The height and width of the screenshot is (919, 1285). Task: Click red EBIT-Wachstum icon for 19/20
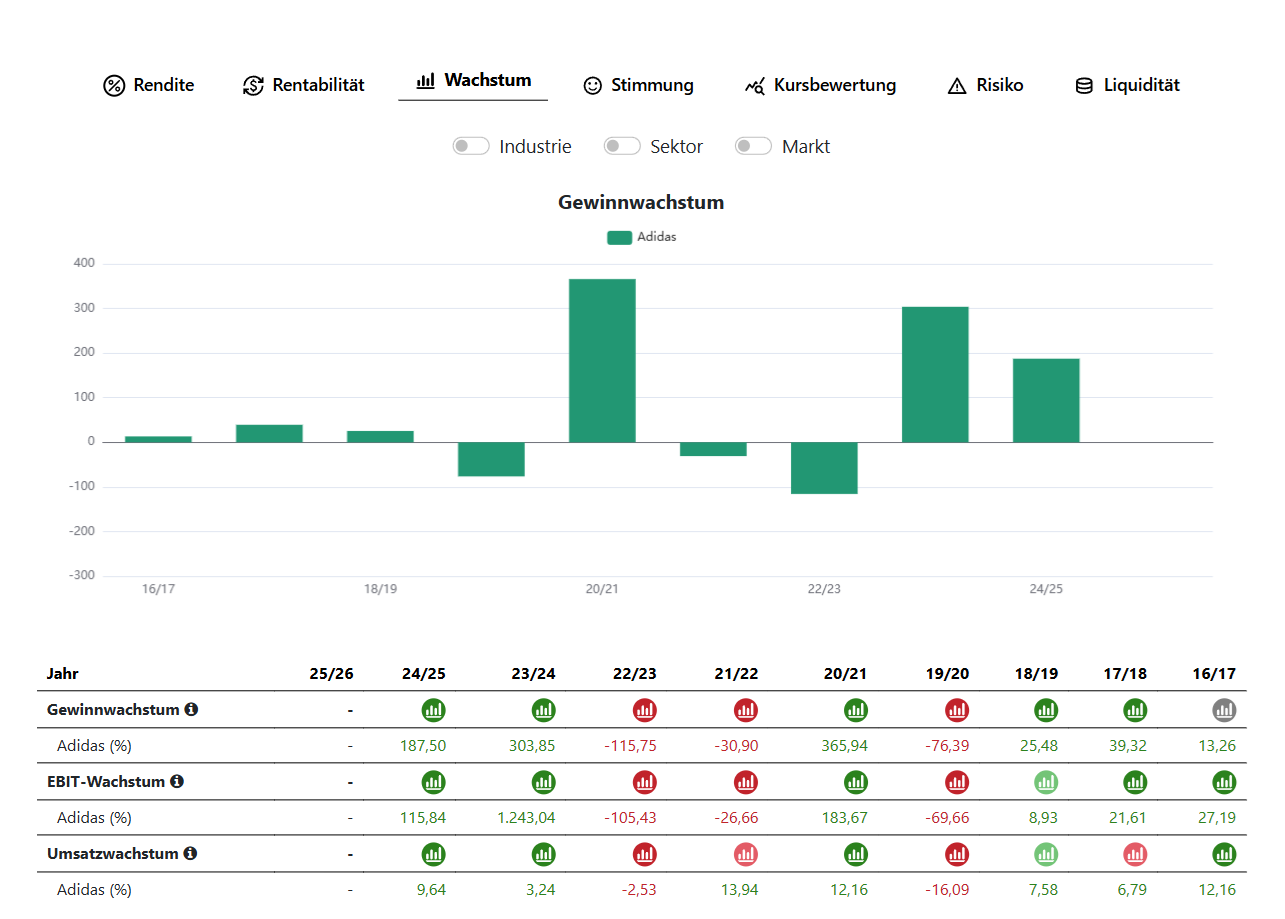[957, 782]
